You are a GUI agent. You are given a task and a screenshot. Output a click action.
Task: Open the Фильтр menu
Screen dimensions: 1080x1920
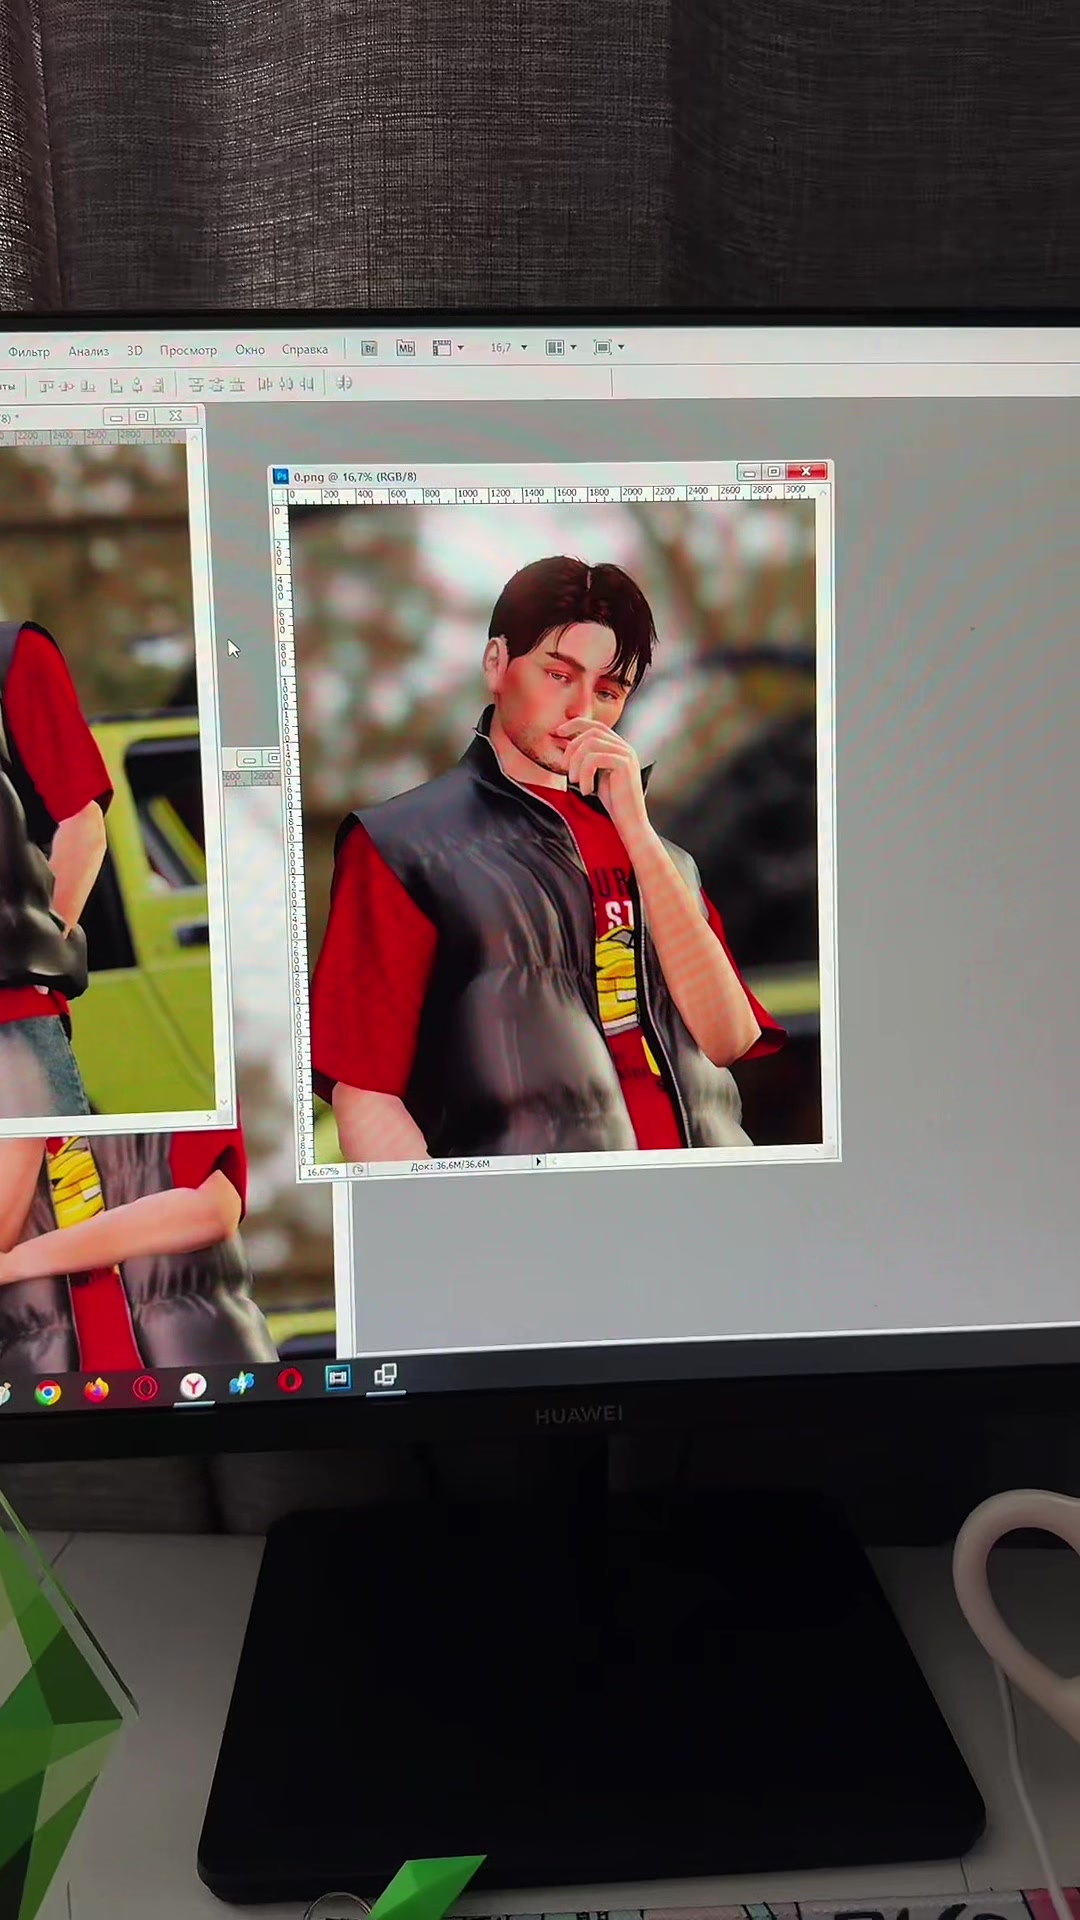[x=29, y=352]
